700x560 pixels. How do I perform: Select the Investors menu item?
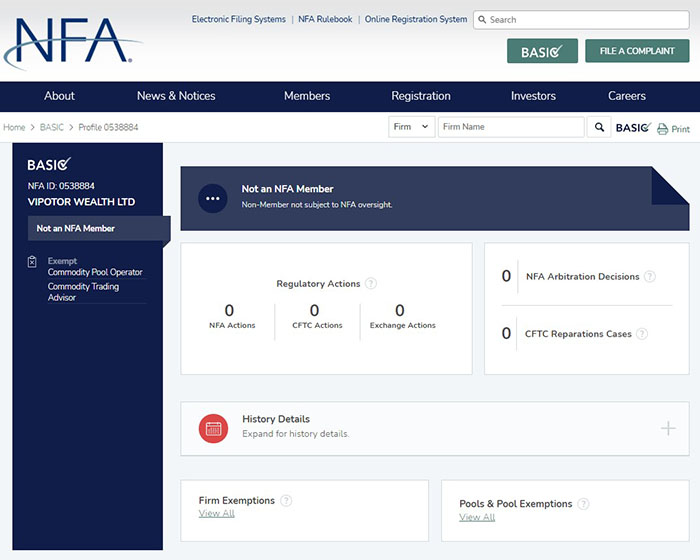(x=533, y=96)
